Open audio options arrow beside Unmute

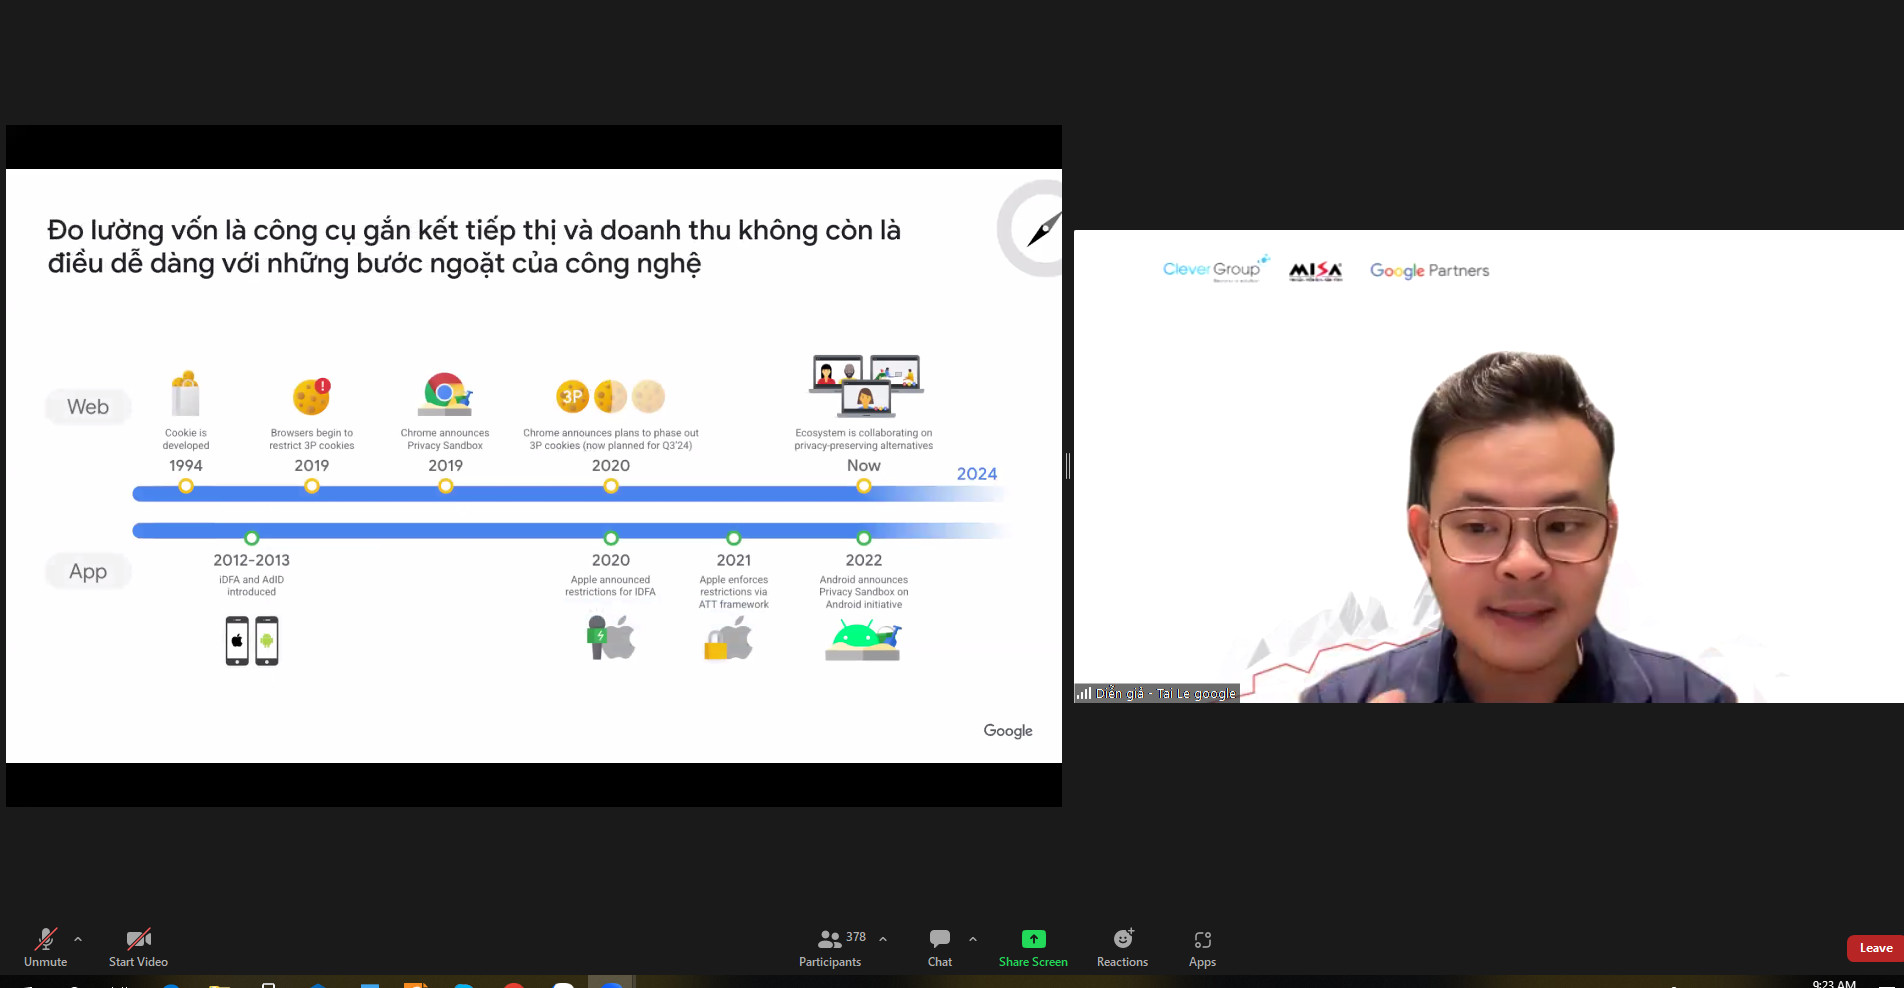(78, 939)
